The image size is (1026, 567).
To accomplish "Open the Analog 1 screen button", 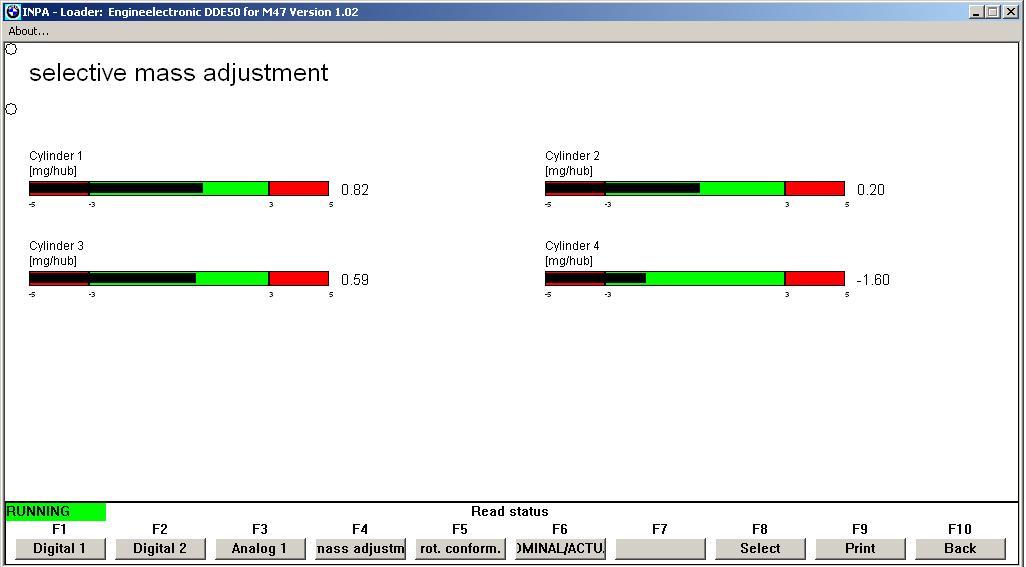I will 260,548.
